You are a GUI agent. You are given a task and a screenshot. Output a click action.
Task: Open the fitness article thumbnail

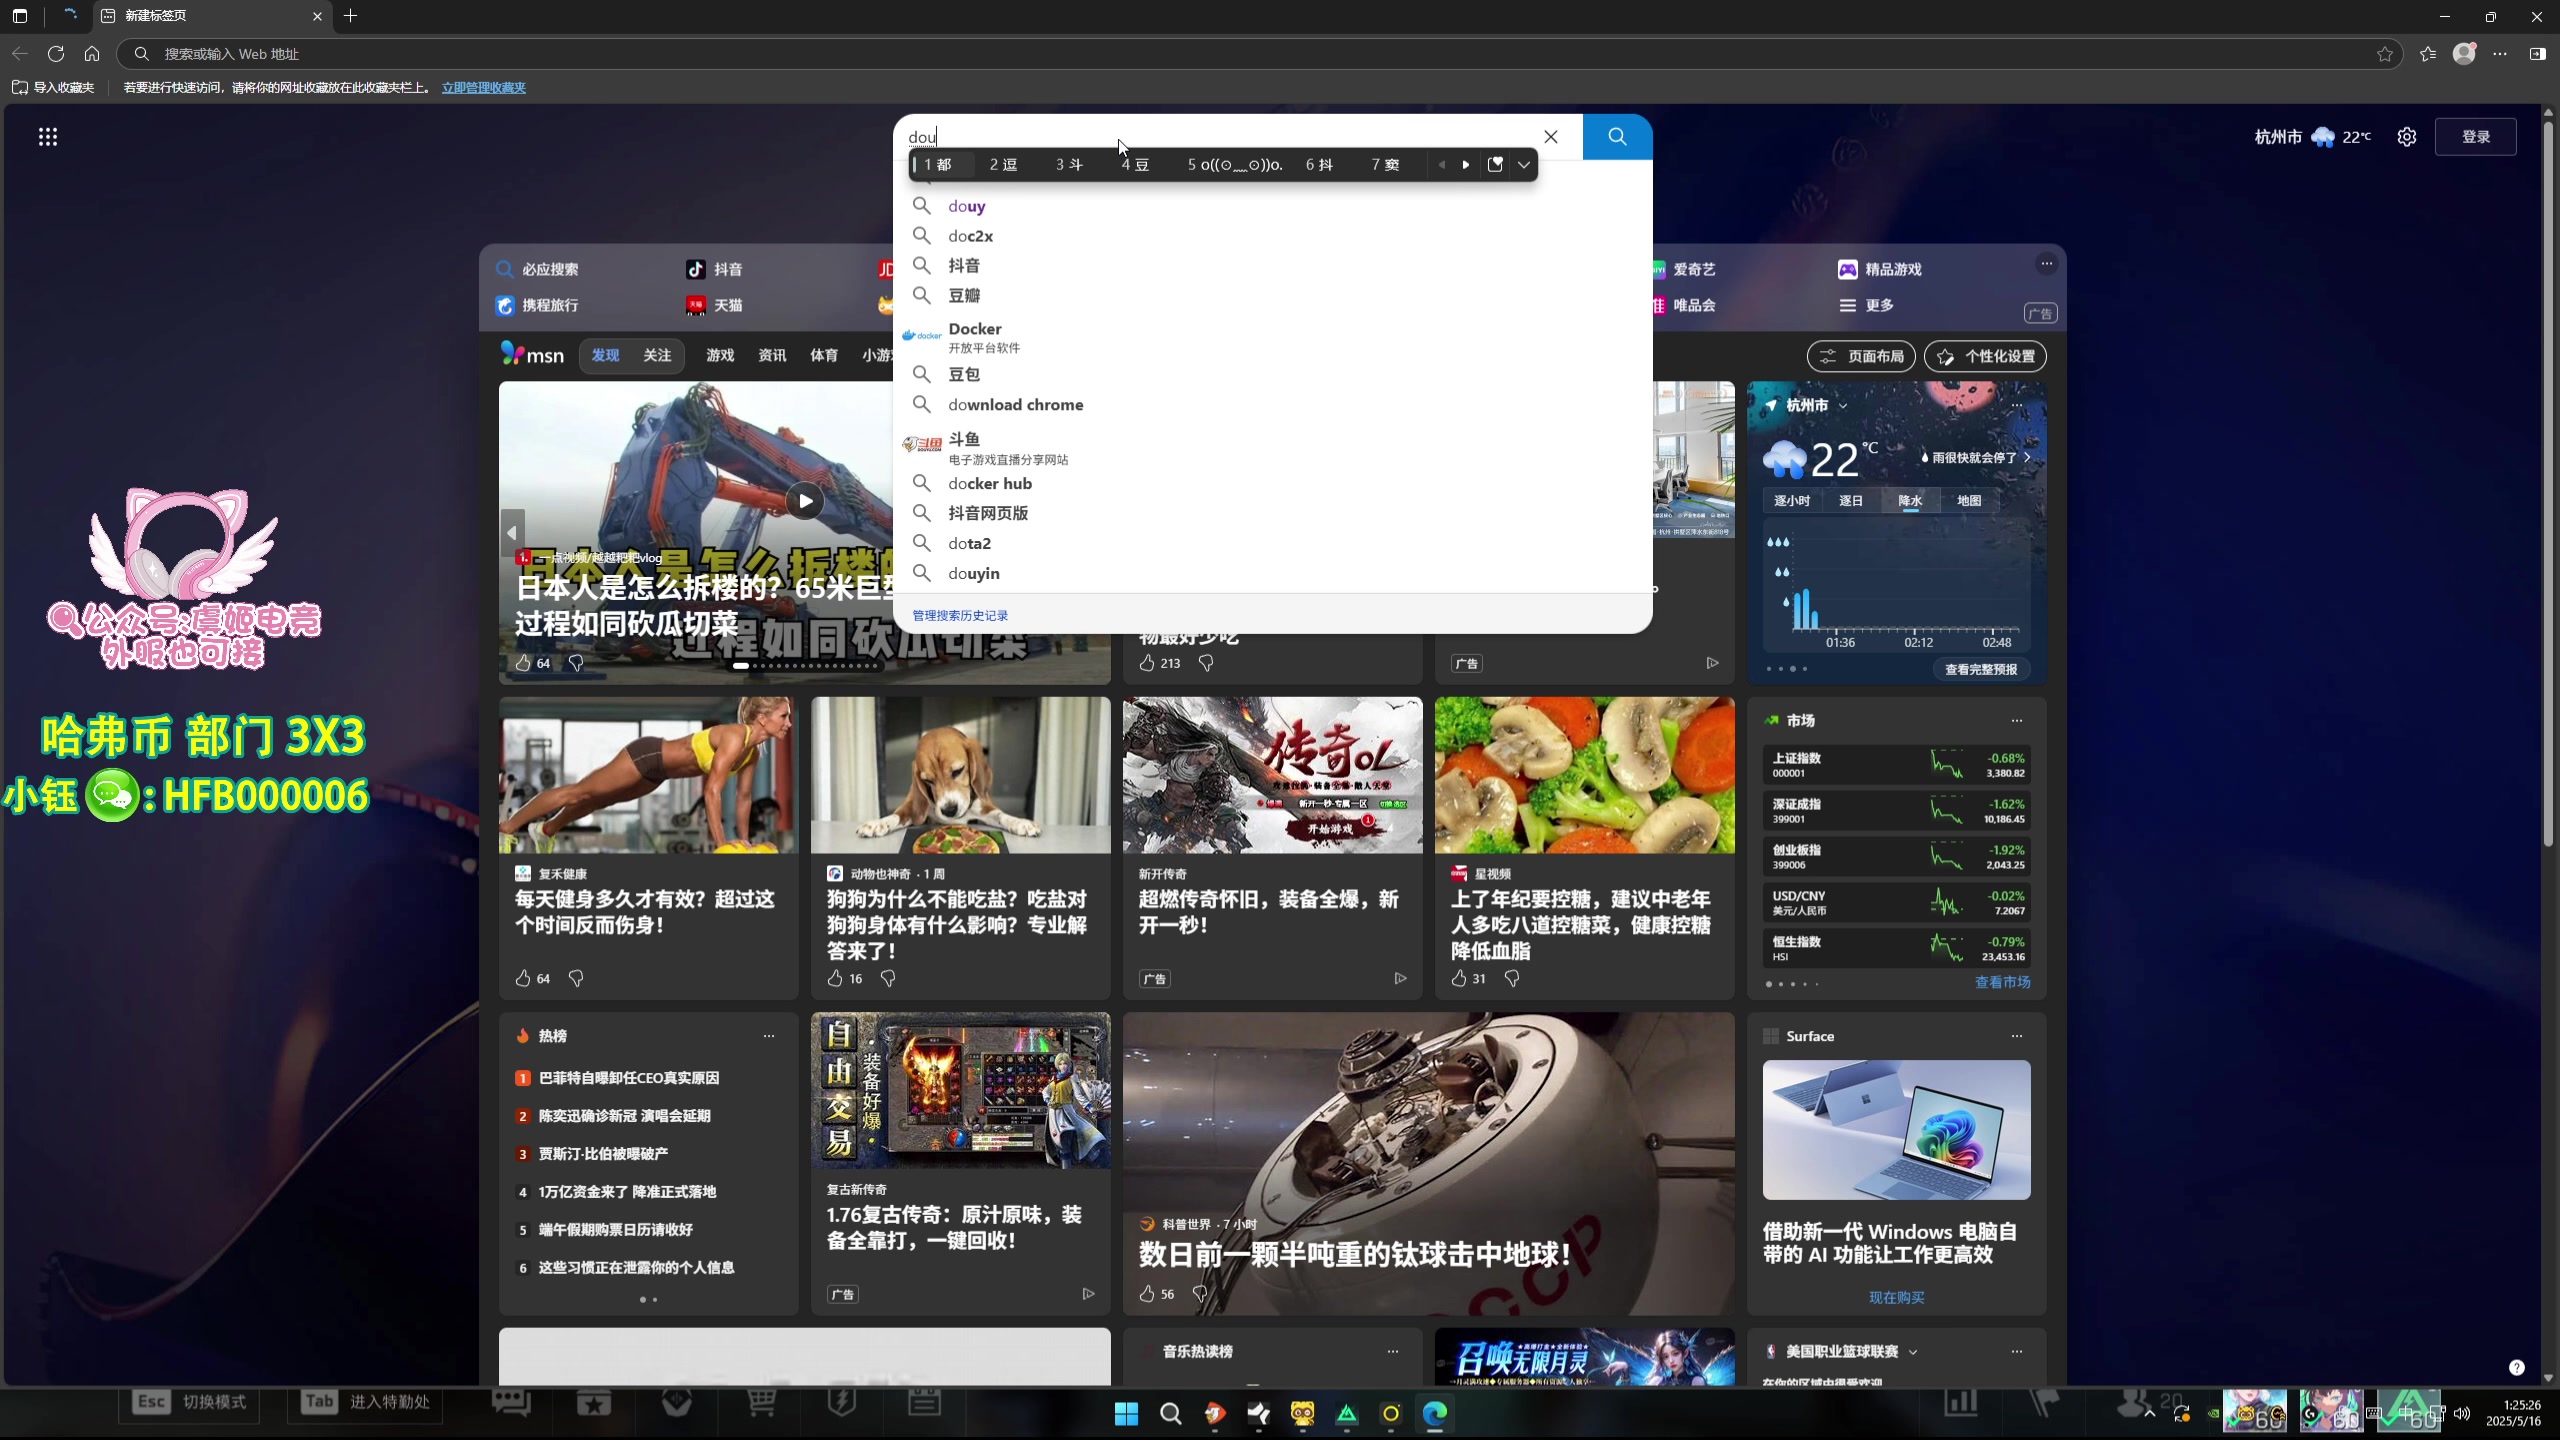coord(648,775)
